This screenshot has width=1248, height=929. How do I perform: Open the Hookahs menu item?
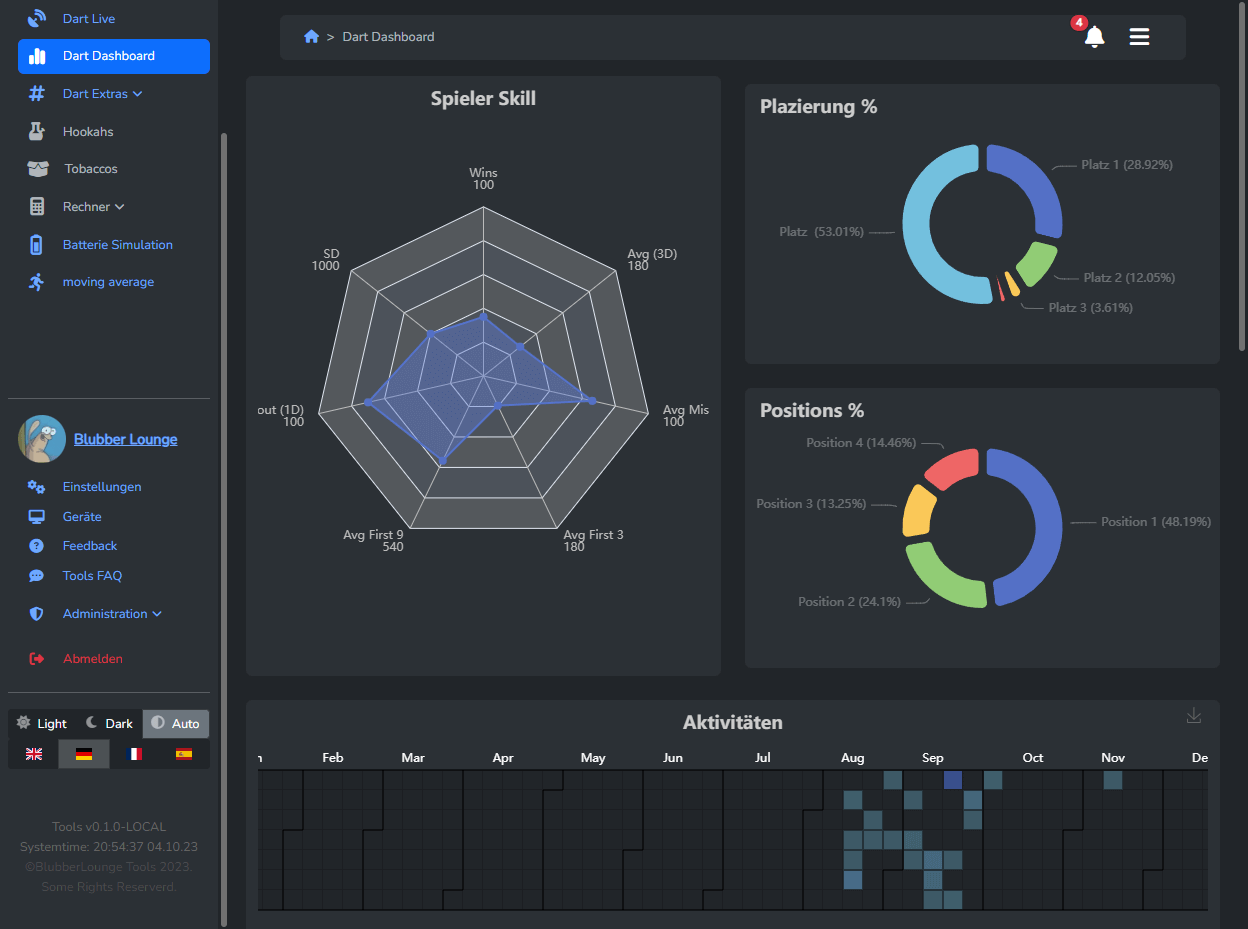click(88, 132)
